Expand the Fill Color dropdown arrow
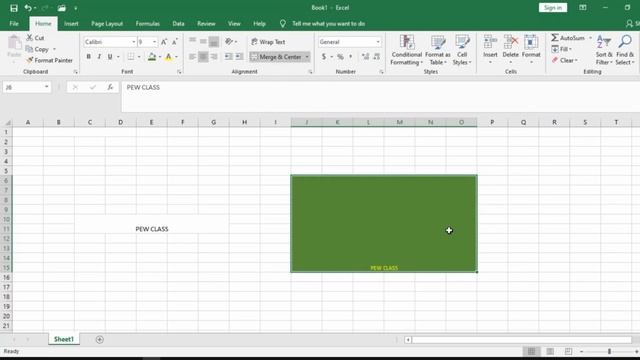 click(x=160, y=57)
